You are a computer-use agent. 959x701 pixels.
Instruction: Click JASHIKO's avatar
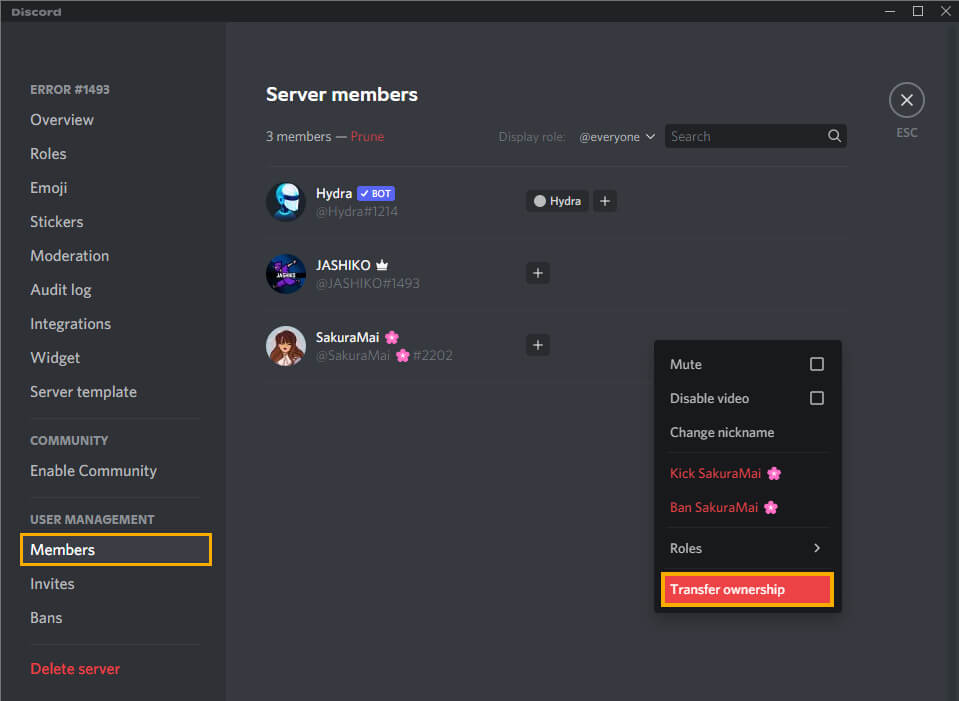(x=286, y=273)
